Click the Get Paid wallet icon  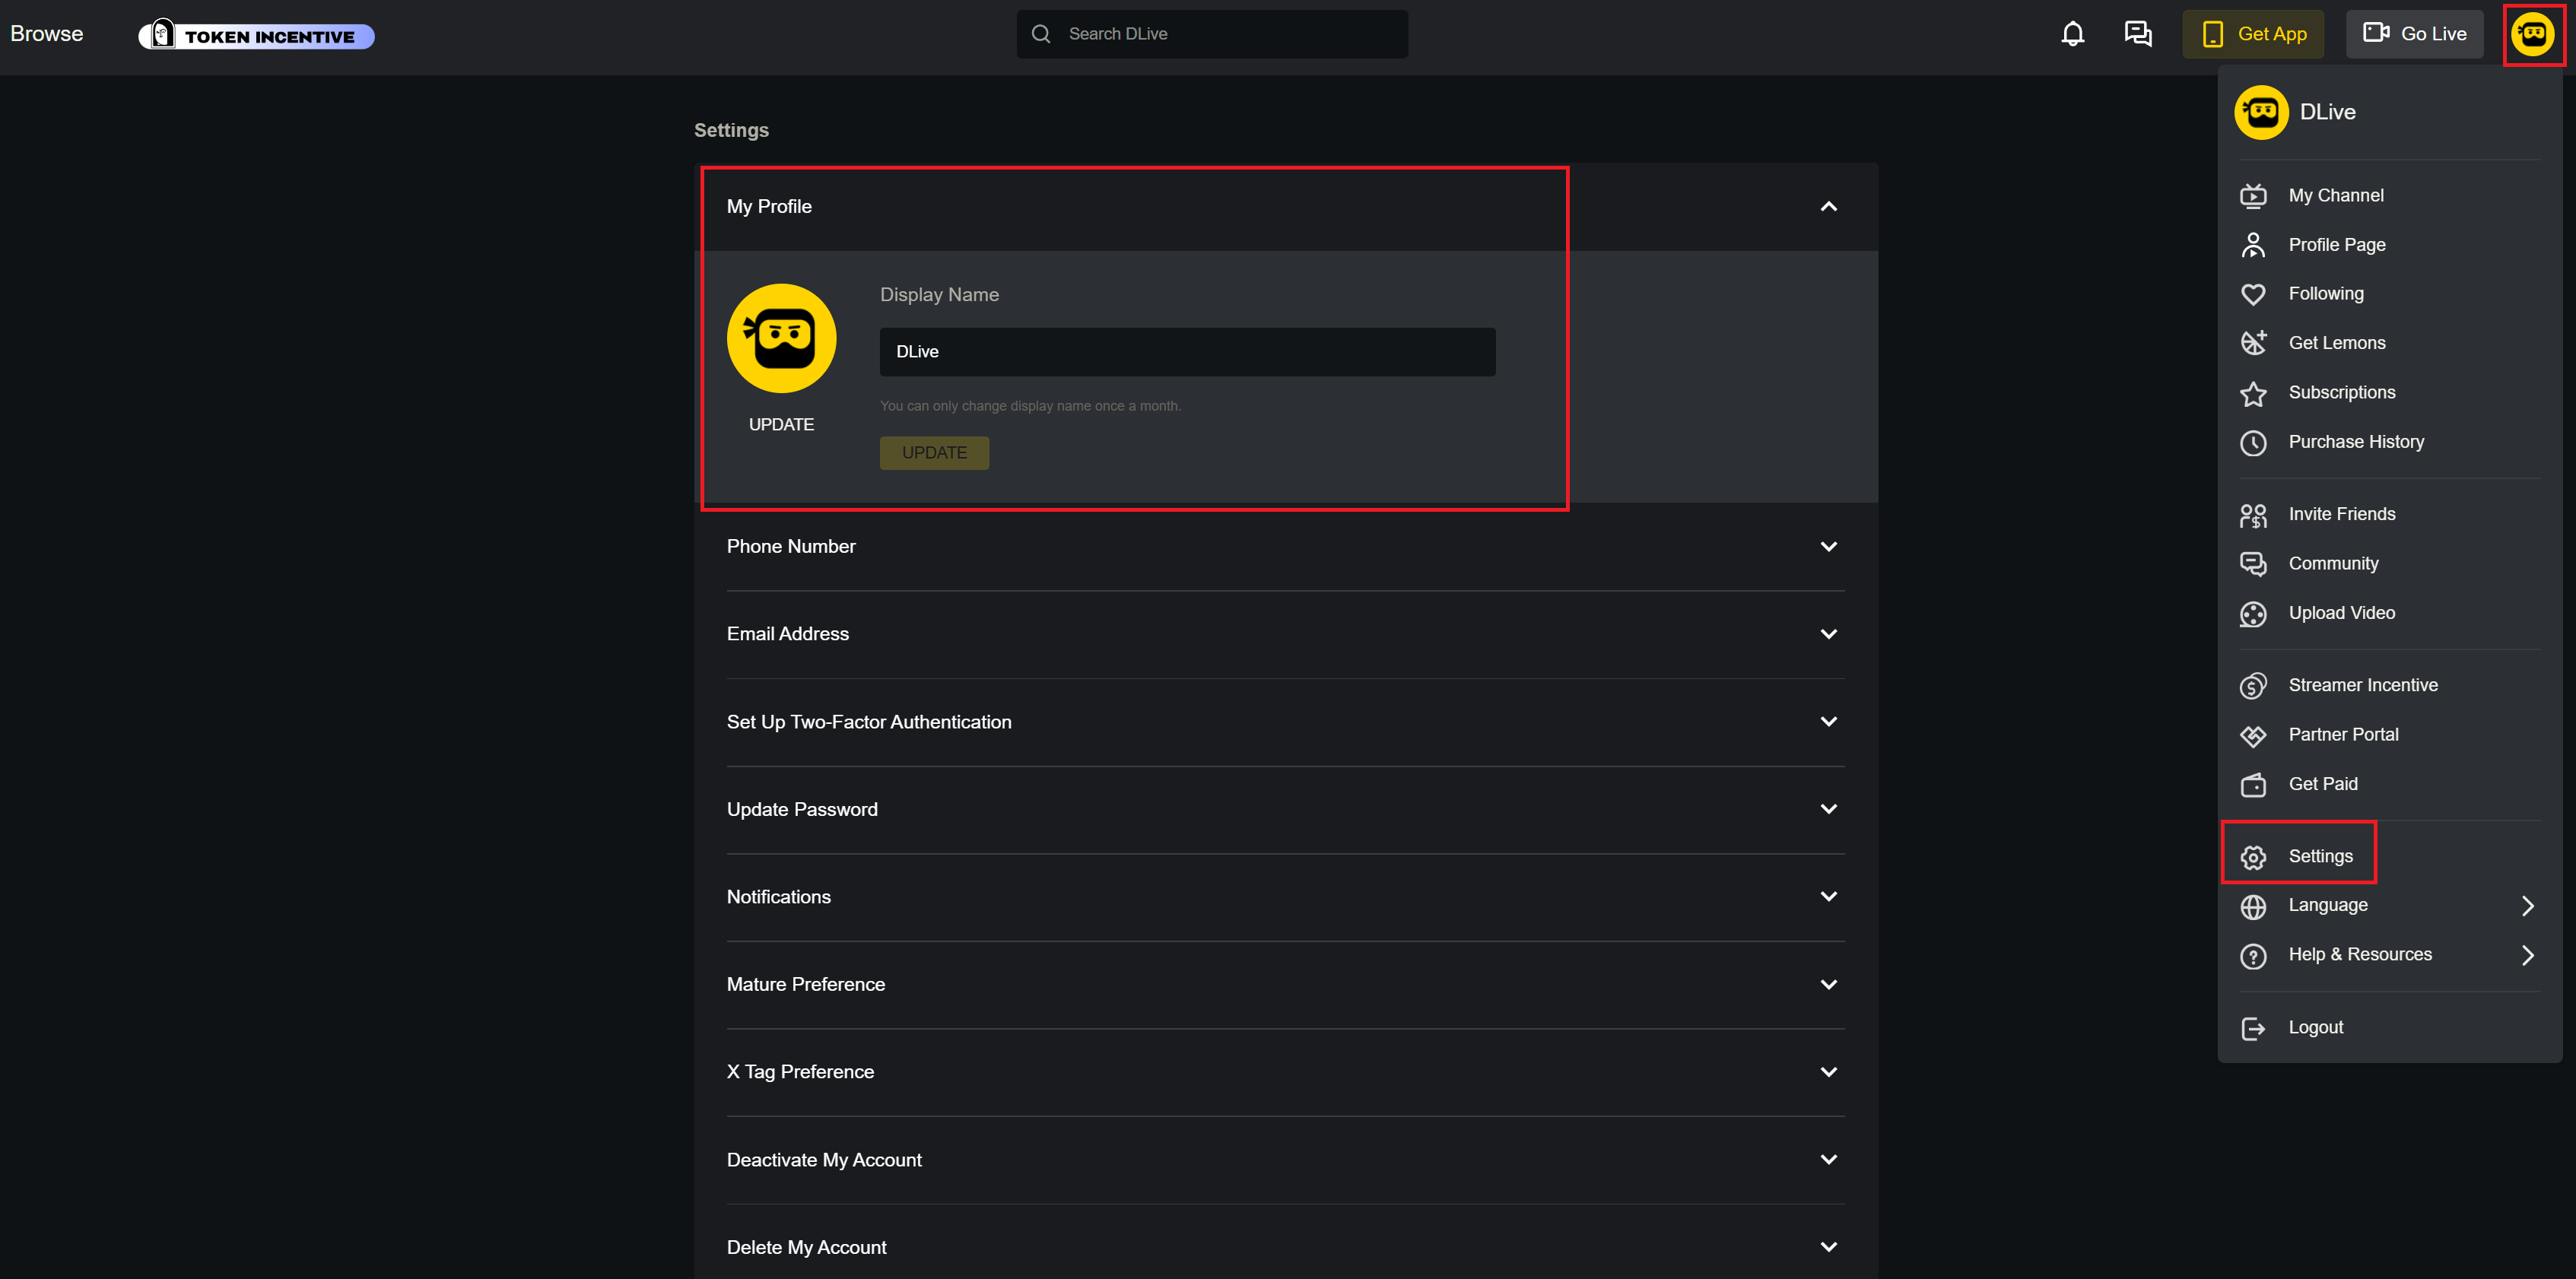(x=2252, y=785)
